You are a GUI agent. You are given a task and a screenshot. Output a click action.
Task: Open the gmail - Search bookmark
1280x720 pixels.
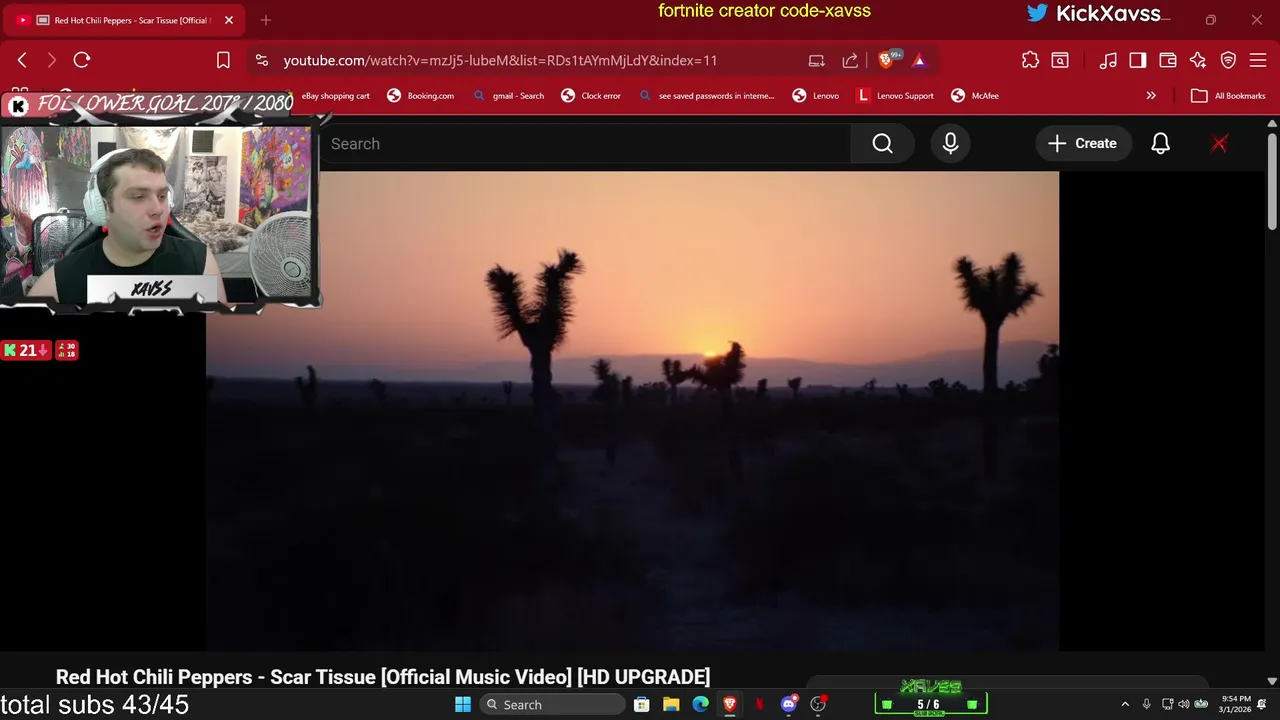pyautogui.click(x=509, y=96)
